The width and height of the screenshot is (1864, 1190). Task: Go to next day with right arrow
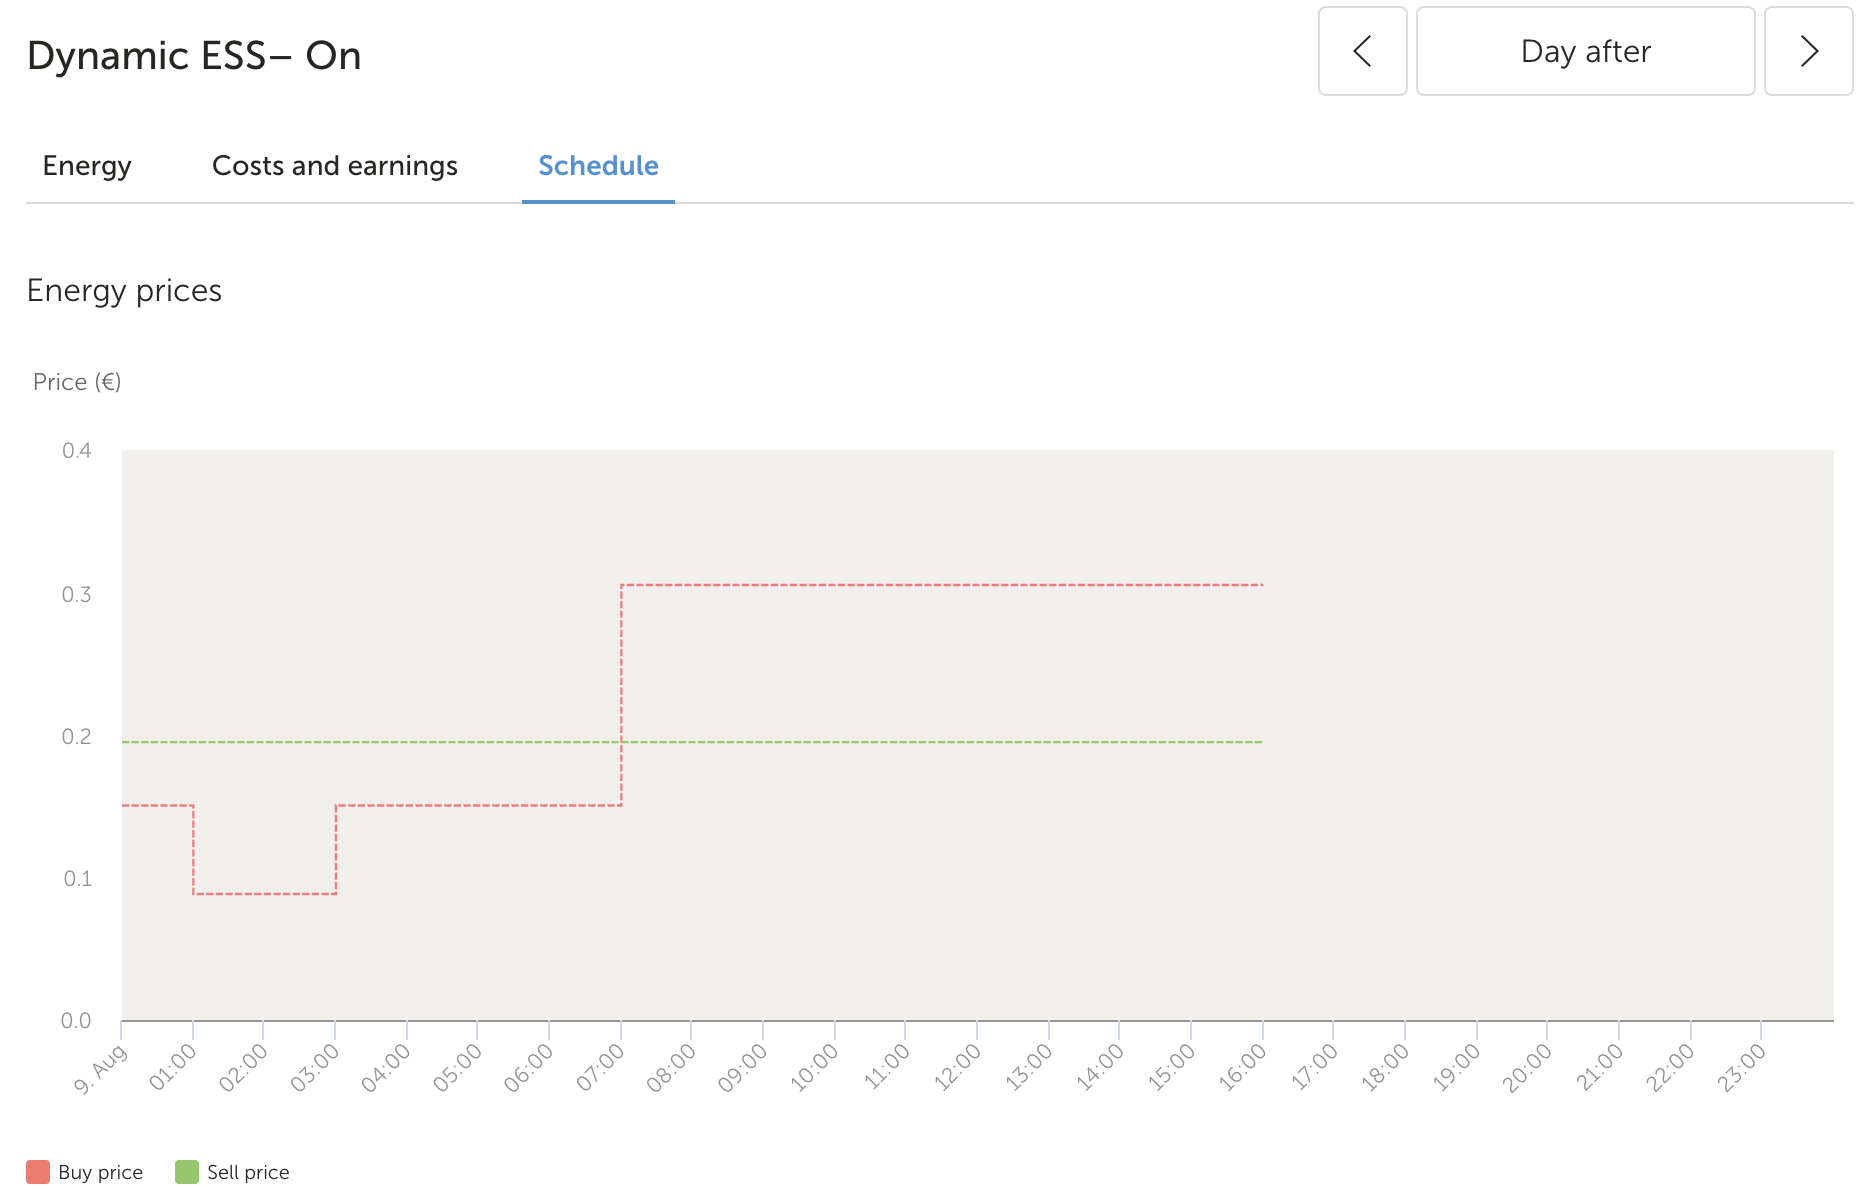pyautogui.click(x=1808, y=51)
